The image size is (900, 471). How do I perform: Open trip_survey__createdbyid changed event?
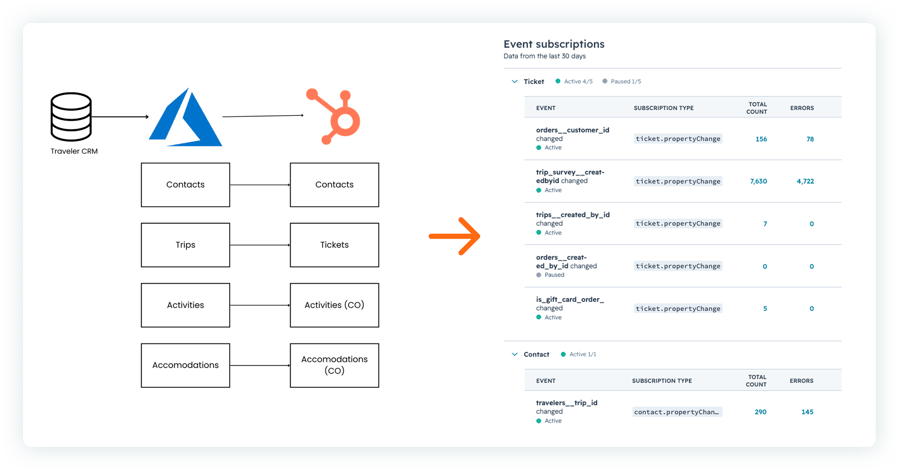tap(570, 177)
